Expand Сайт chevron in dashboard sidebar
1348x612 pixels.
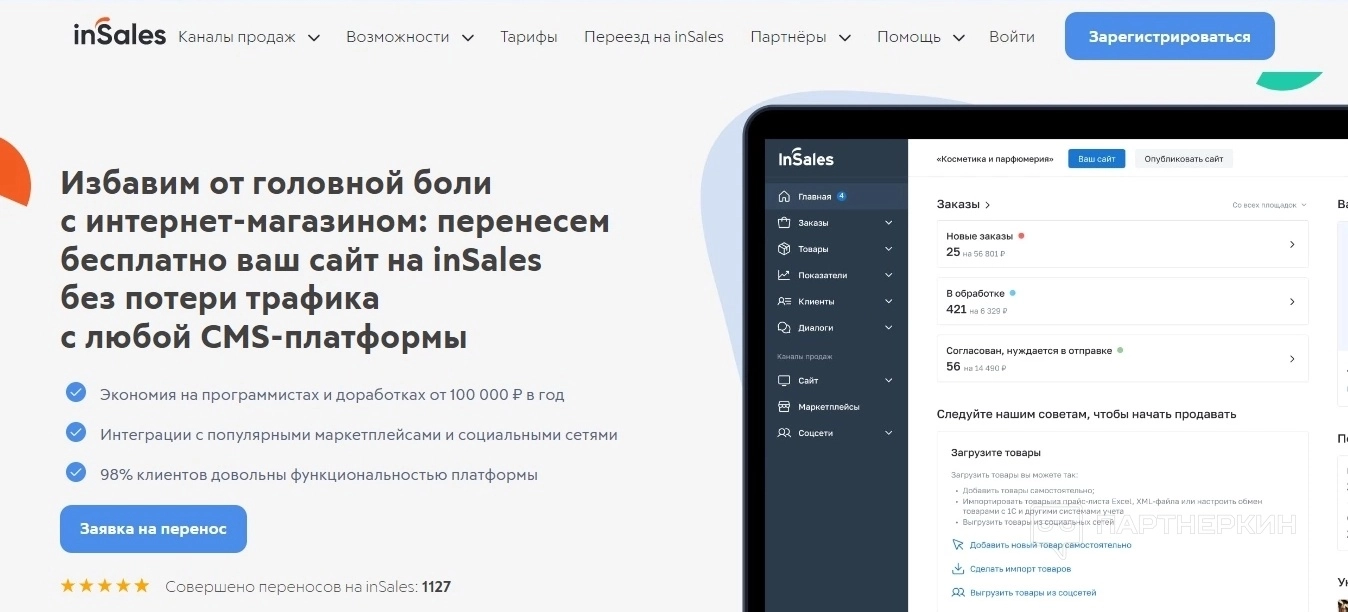tap(889, 380)
